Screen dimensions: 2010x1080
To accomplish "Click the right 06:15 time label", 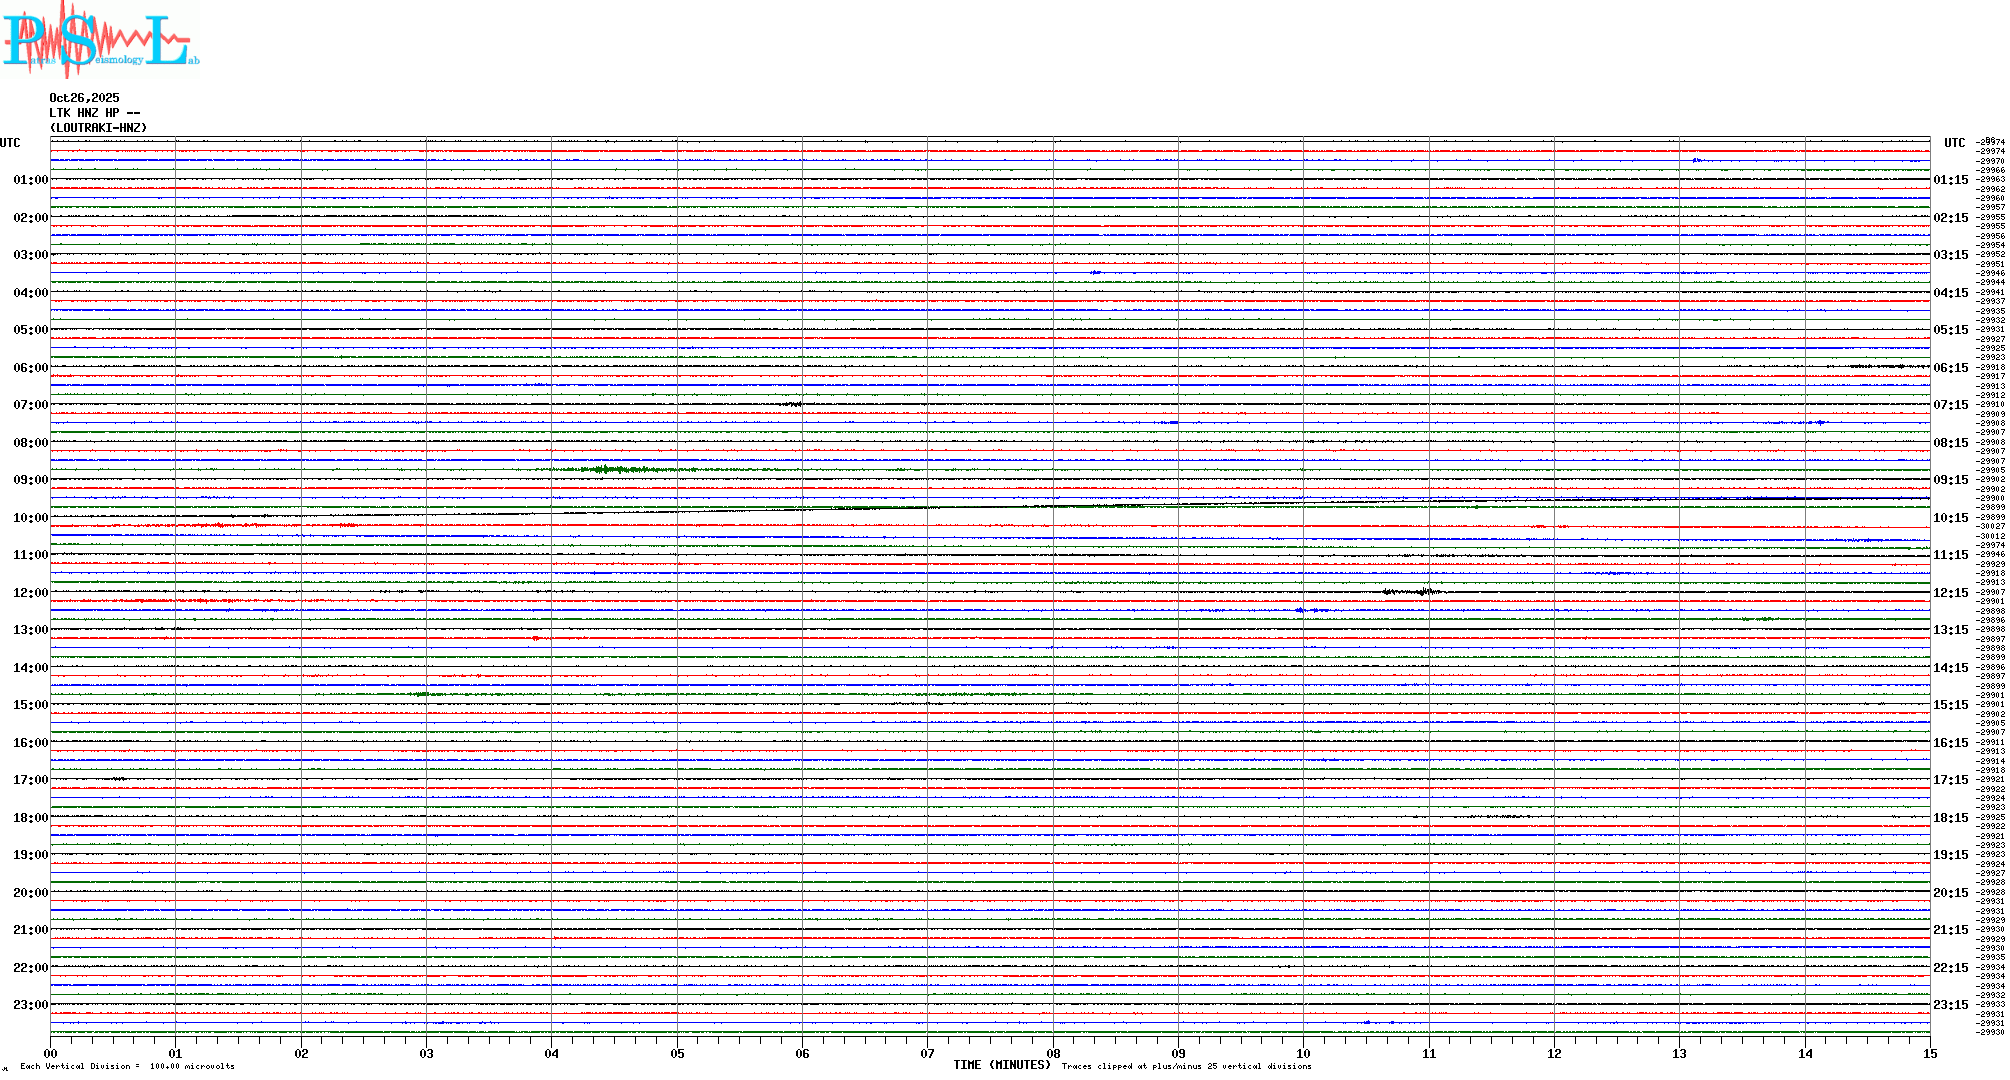I will point(1950,368).
